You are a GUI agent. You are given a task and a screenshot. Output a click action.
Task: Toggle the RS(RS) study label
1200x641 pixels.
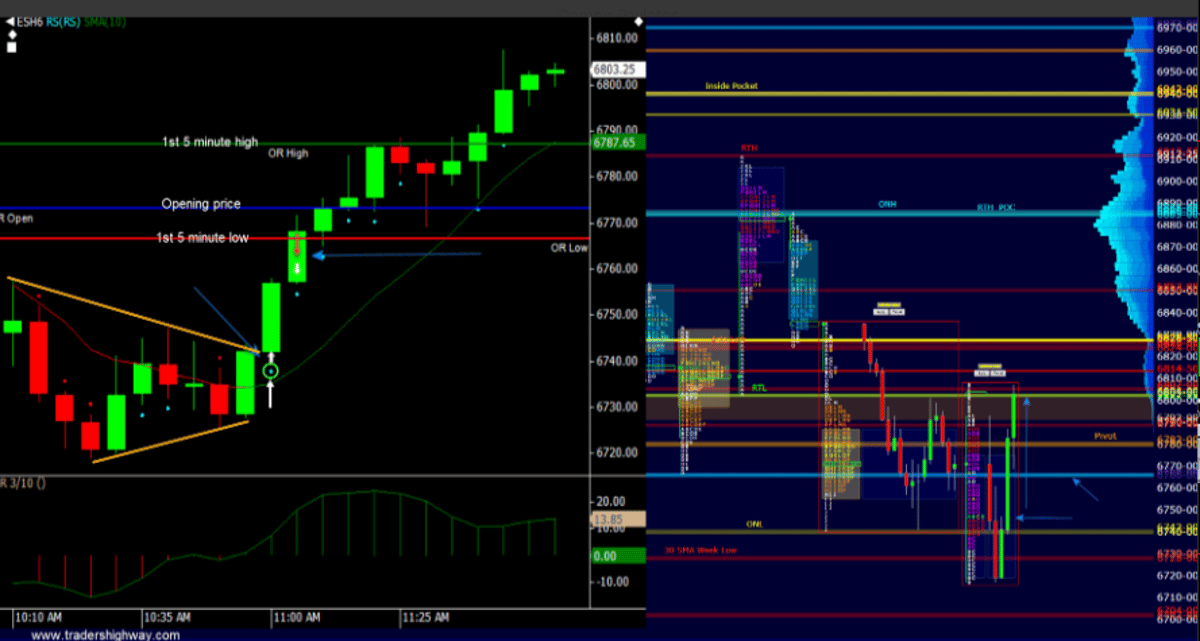click(x=64, y=21)
